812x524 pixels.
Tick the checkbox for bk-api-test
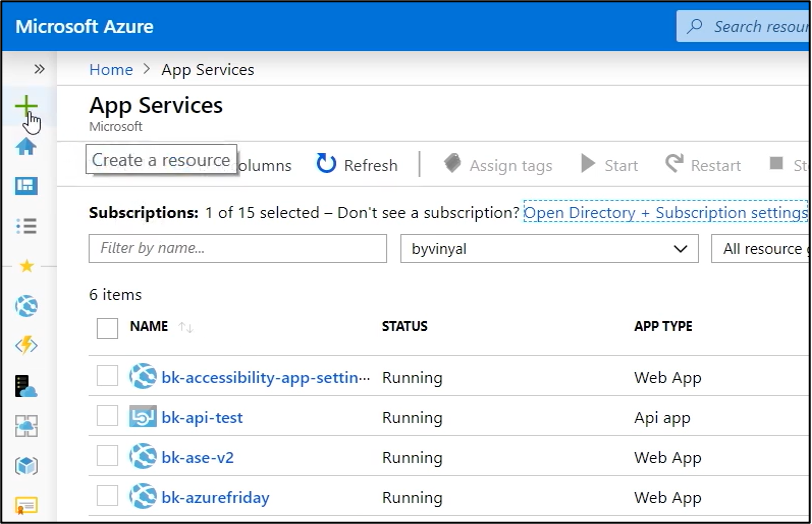pos(107,417)
